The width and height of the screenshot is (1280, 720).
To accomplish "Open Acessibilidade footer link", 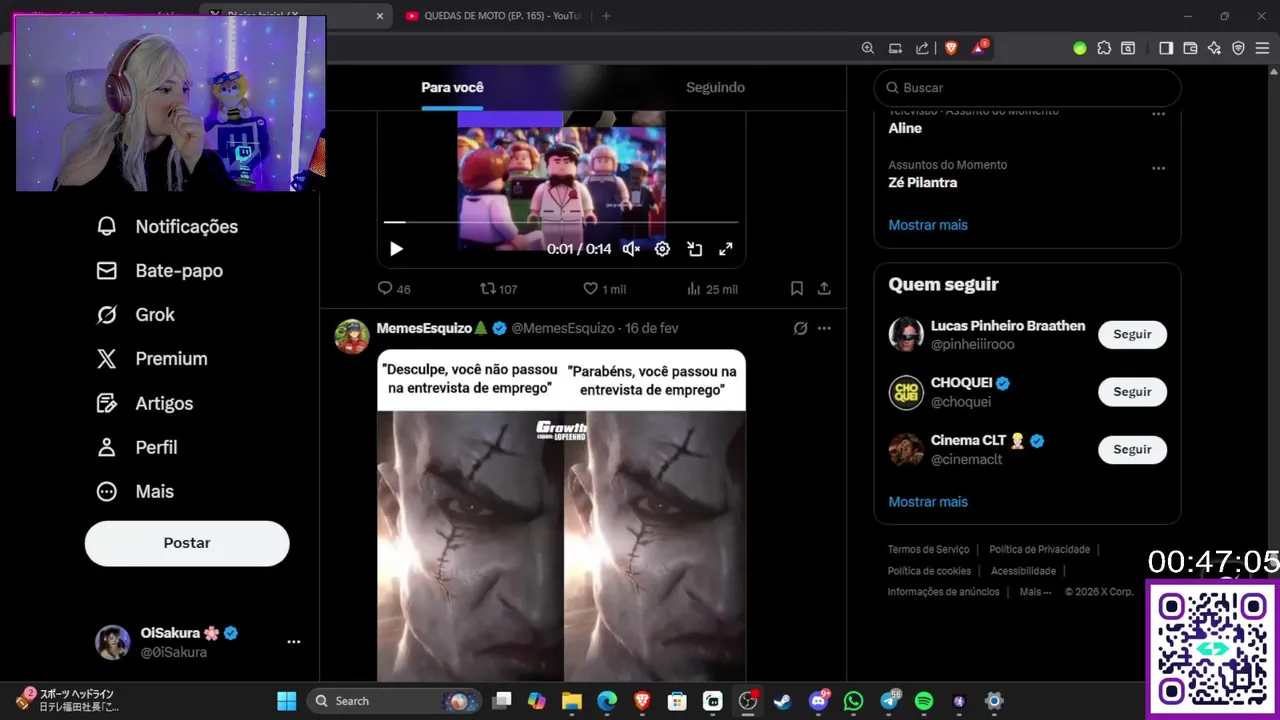I will click(x=1023, y=571).
